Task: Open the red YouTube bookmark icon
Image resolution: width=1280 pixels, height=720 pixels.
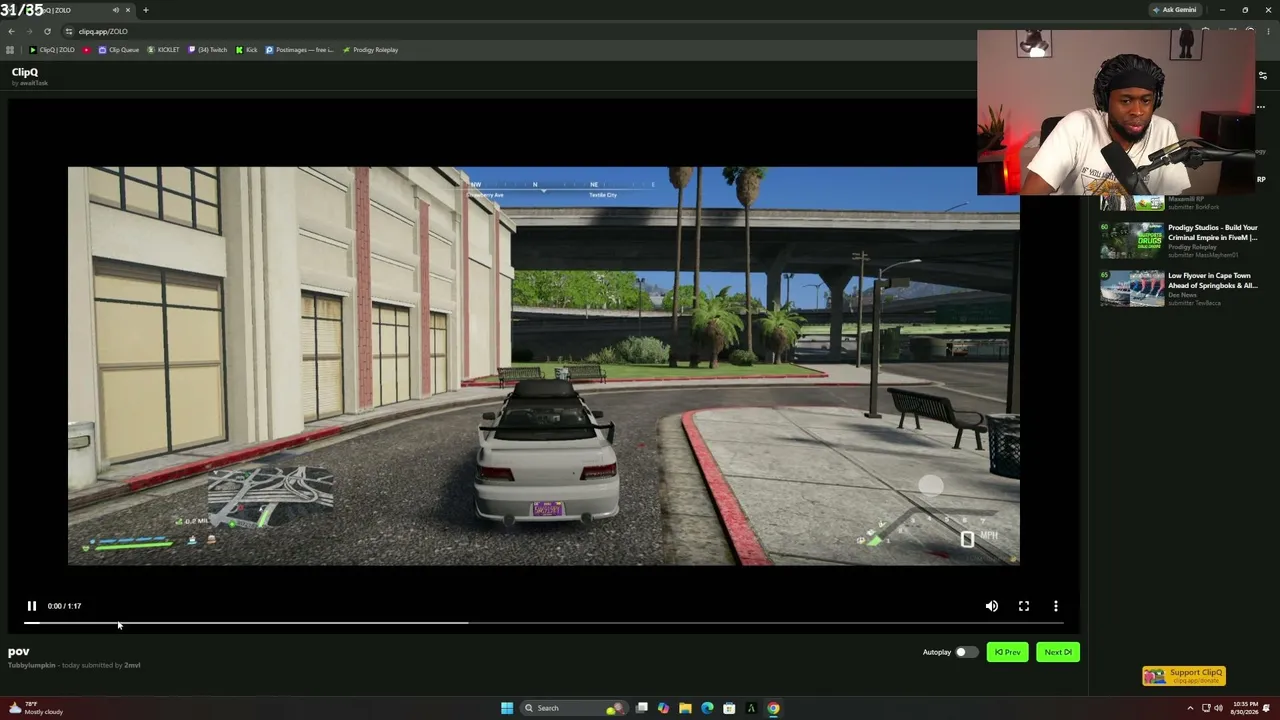Action: coord(87,50)
